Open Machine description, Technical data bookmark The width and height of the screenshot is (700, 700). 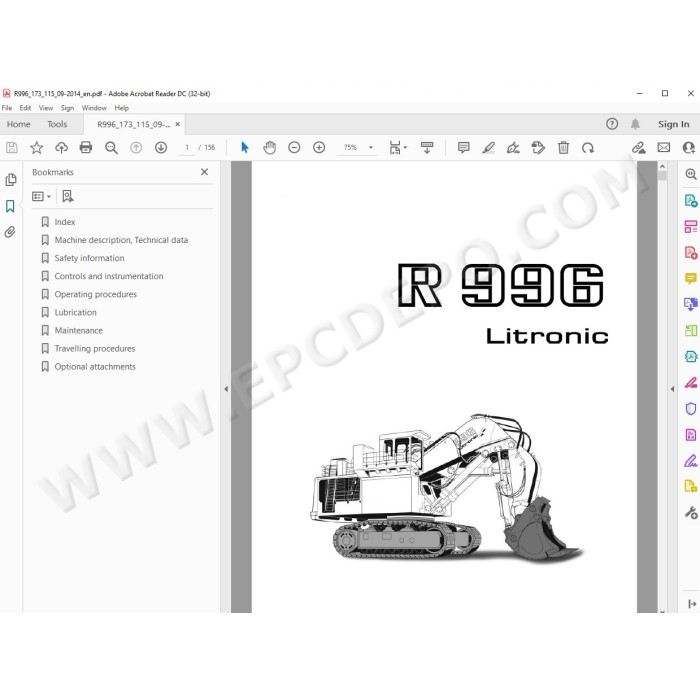[121, 240]
